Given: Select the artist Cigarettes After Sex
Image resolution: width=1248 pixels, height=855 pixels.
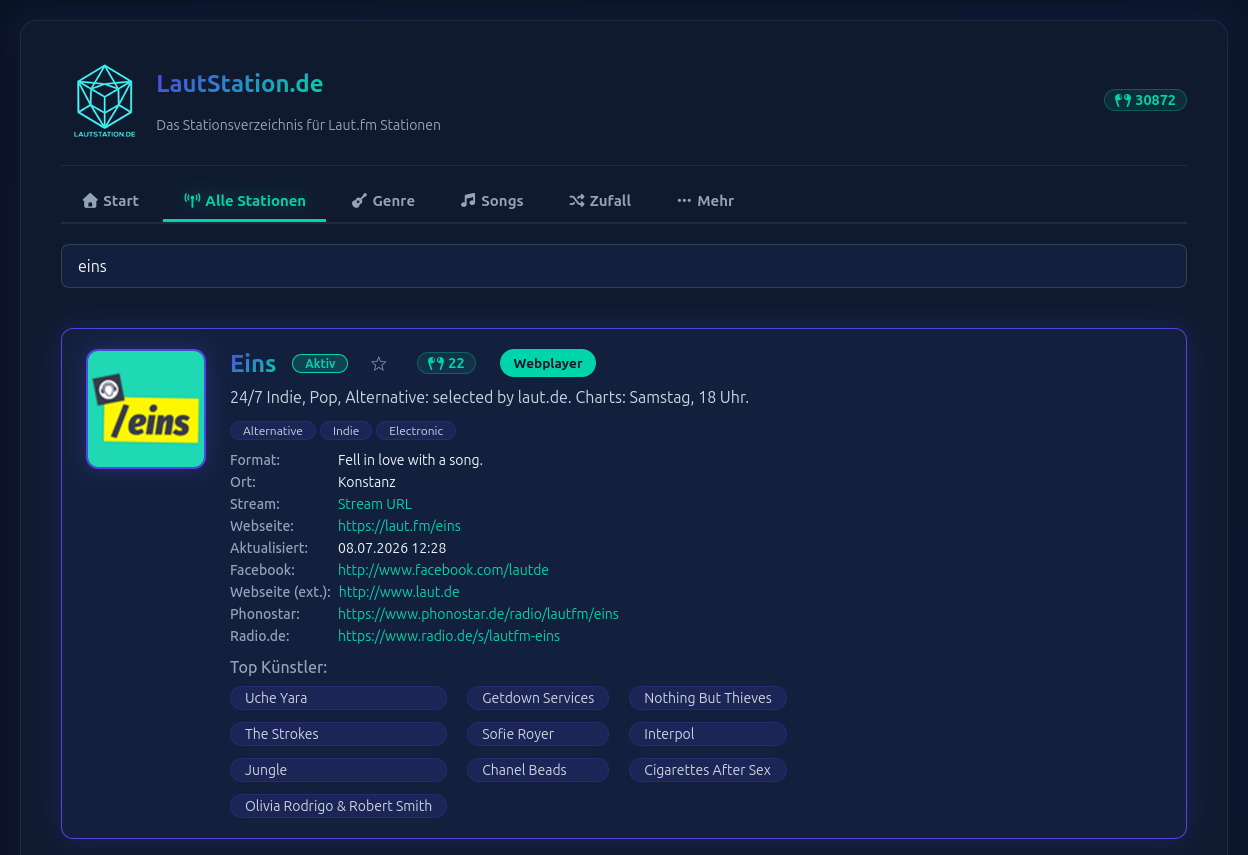Looking at the screenshot, I should click(x=708, y=770).
